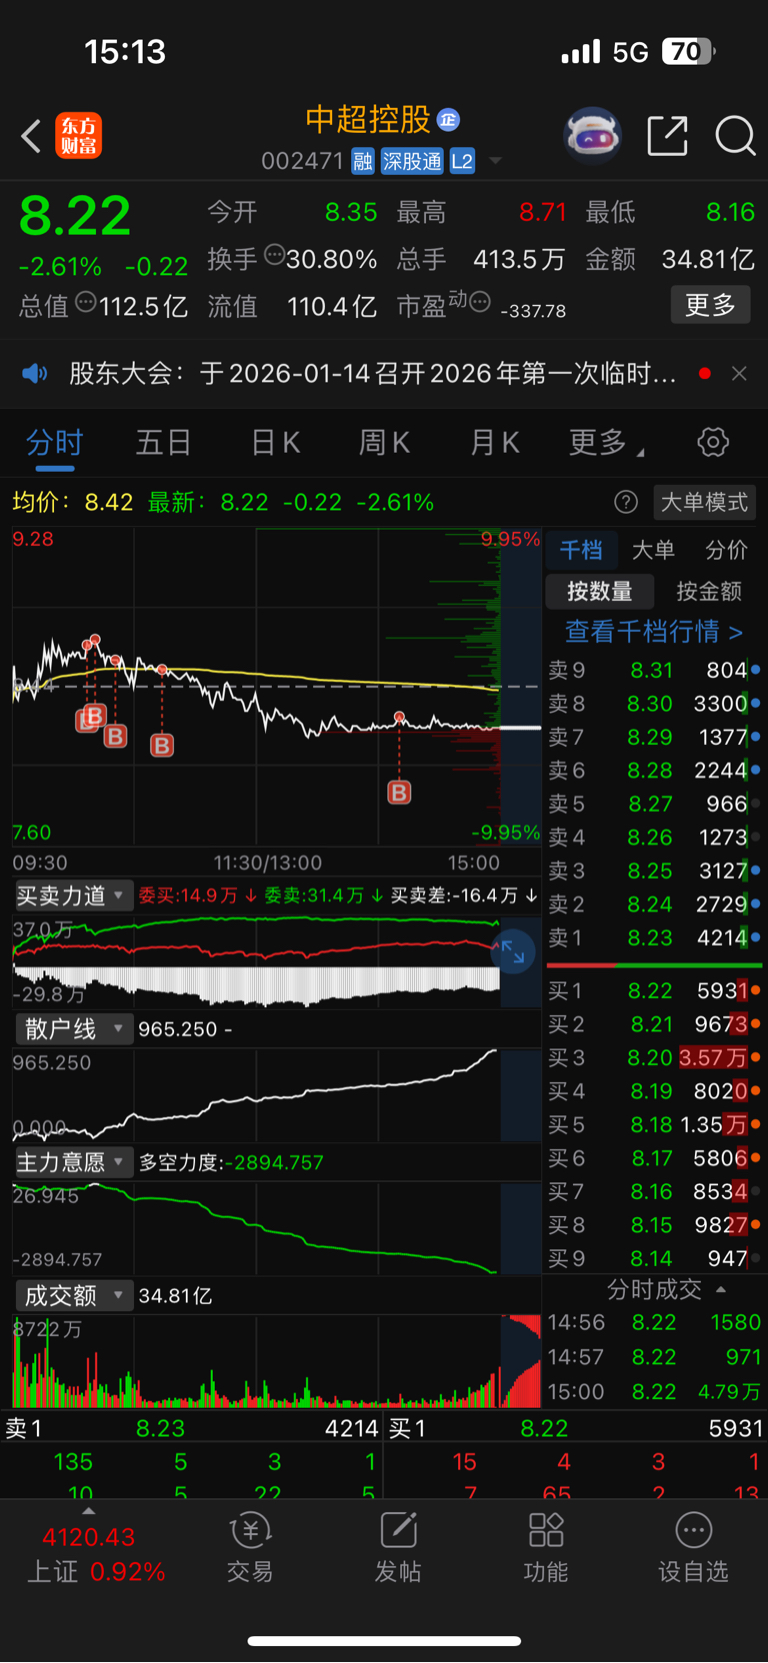Open the 买卖力道 indicator dropdown
768x1663 pixels.
coord(72,895)
